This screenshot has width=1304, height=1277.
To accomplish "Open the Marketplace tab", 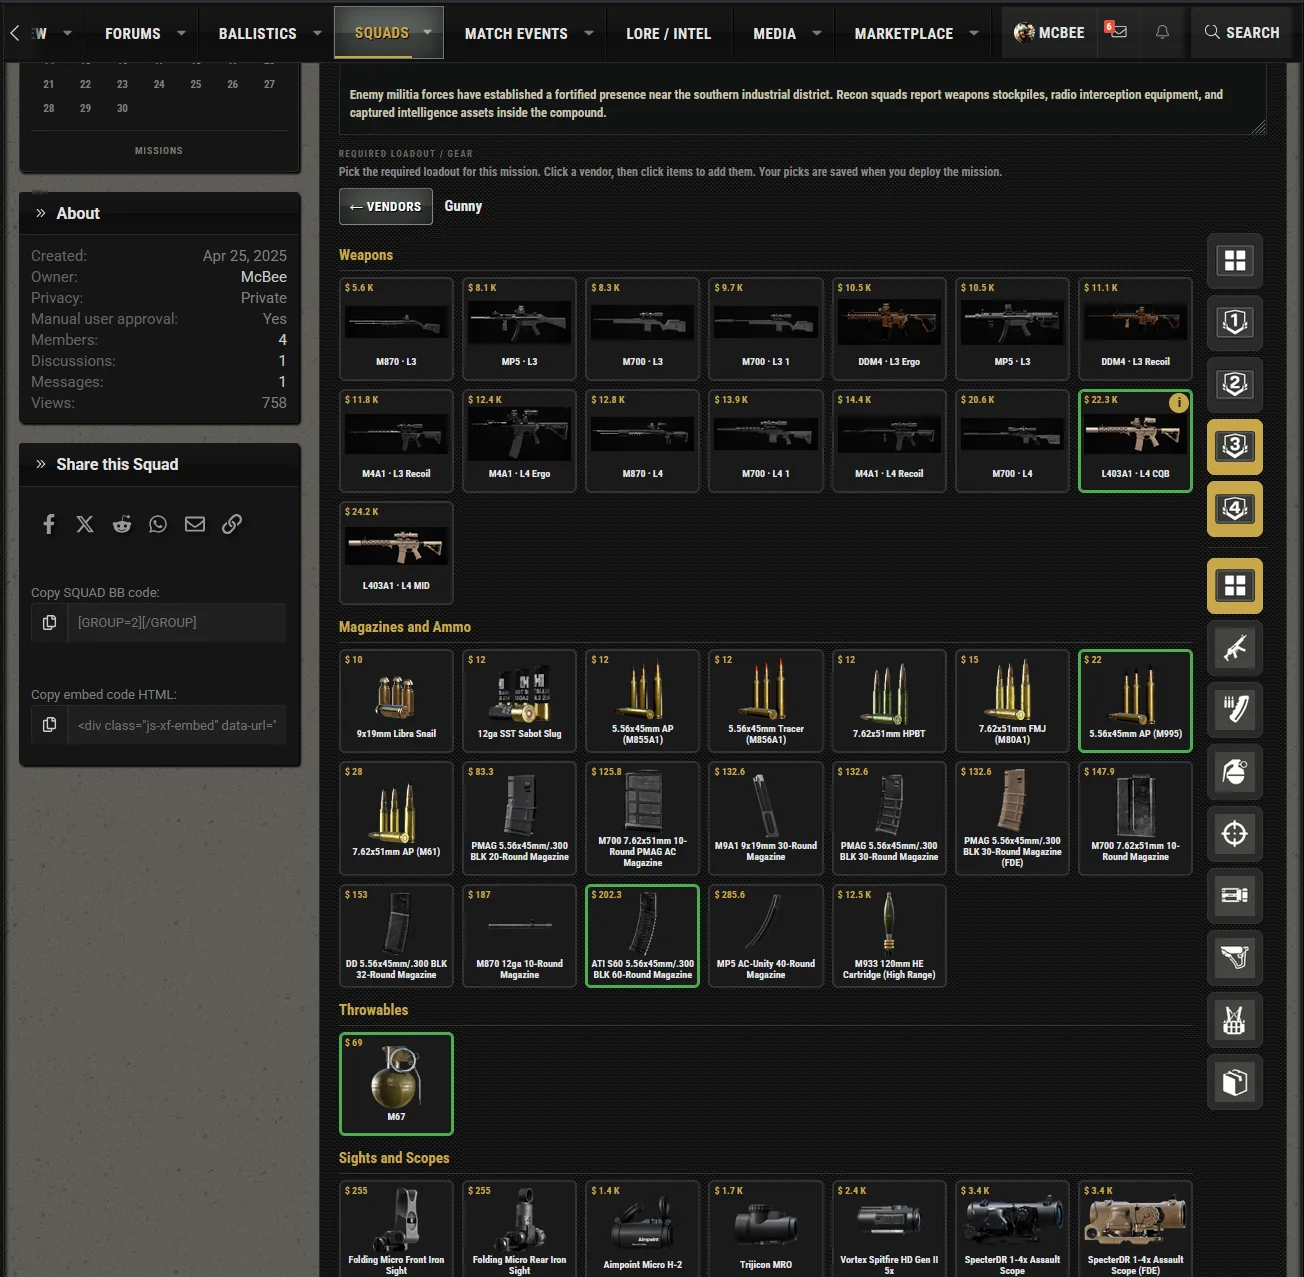I will (904, 33).
